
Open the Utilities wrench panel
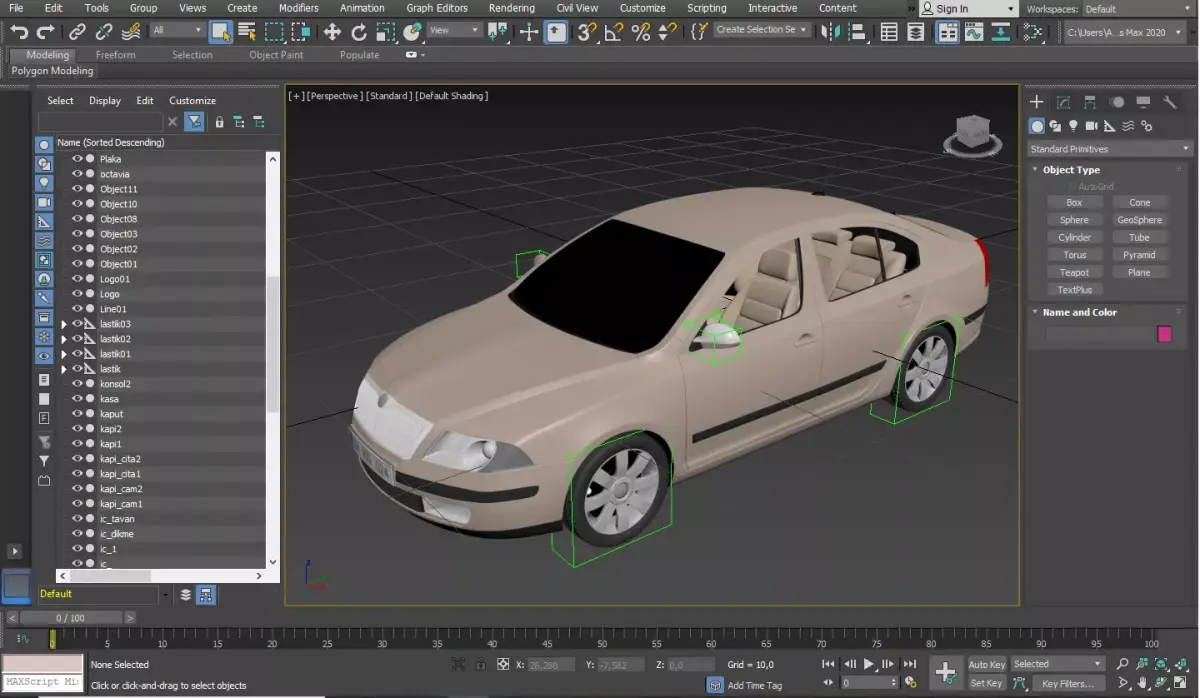point(1170,102)
